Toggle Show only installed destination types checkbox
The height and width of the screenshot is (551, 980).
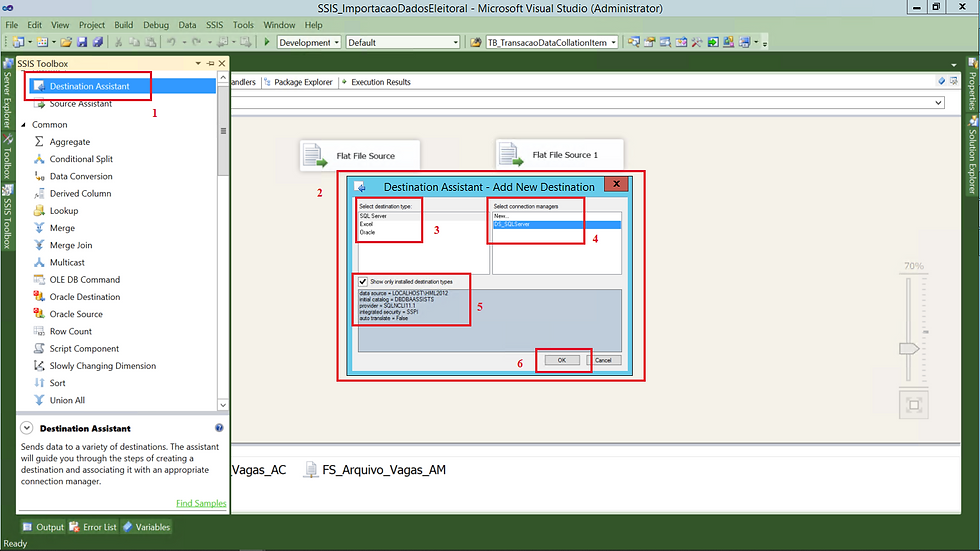click(x=362, y=282)
